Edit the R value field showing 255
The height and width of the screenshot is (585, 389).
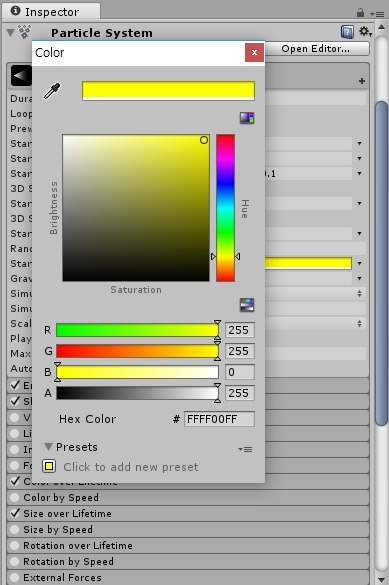tap(240, 330)
